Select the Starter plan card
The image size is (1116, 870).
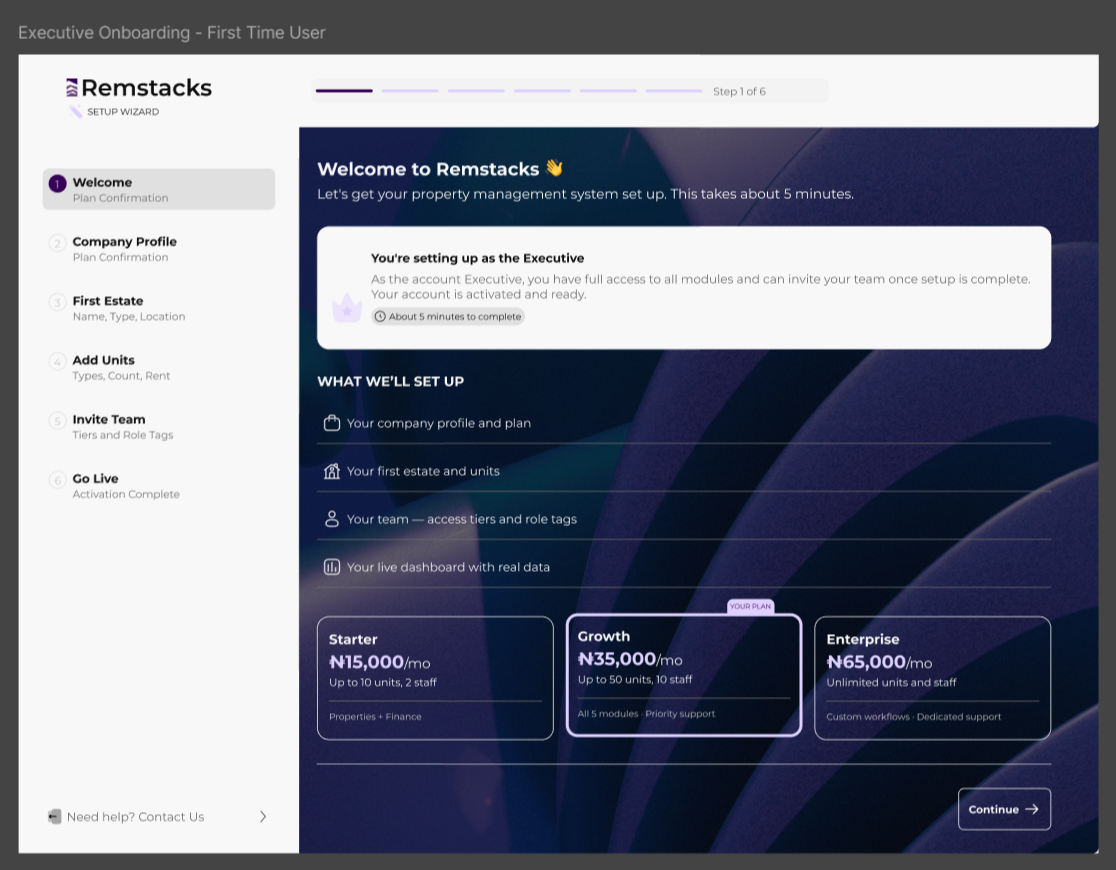436,678
